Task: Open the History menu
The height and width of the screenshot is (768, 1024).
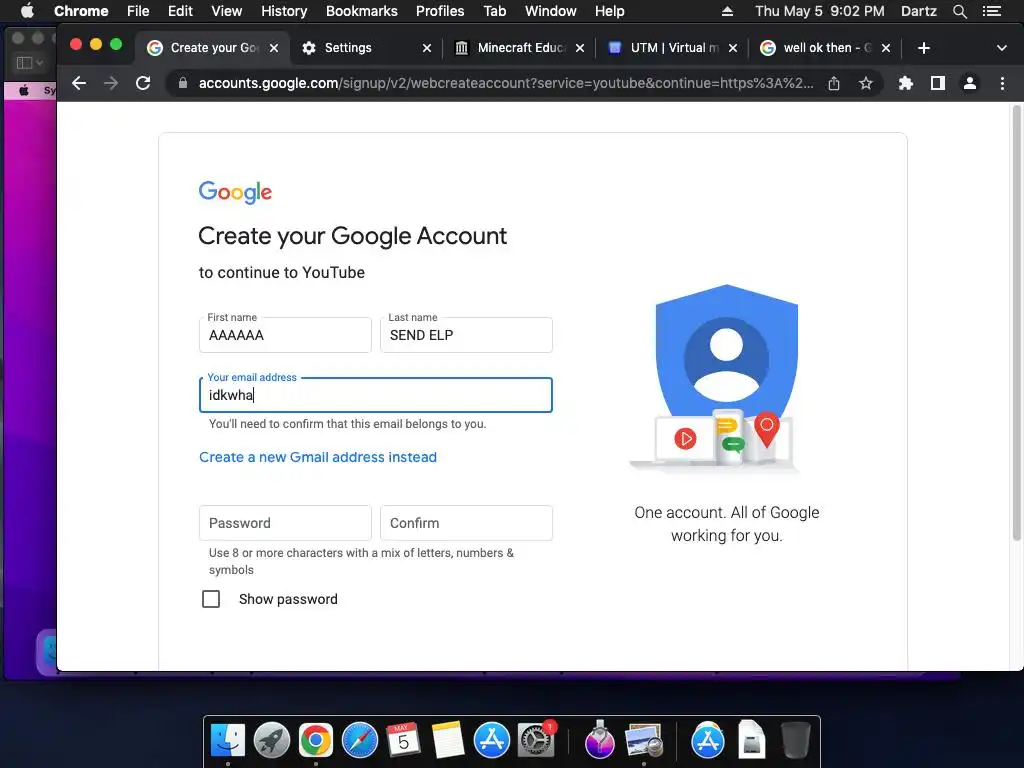Action: 284,11
